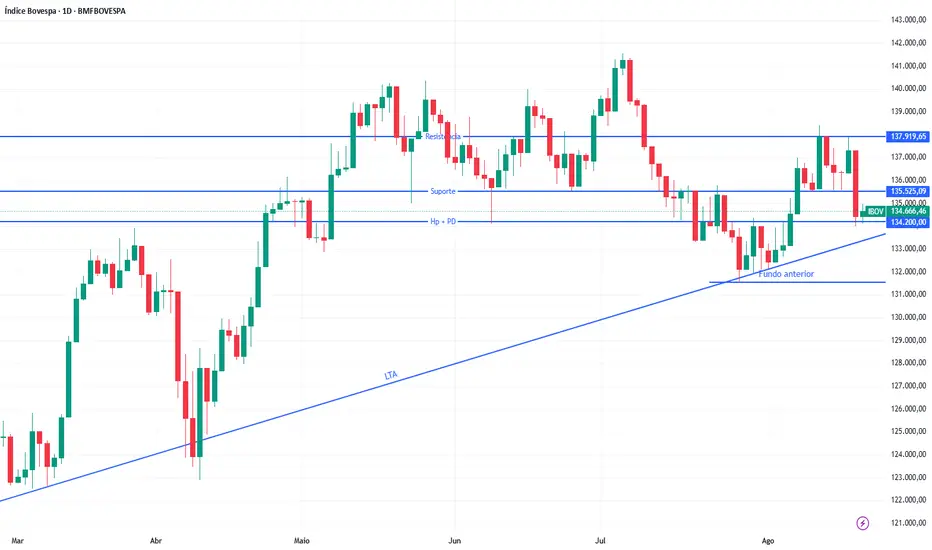Screen dimensions: 932x550
Task: Click the purple lightning bolt icon
Action: pos(863,522)
